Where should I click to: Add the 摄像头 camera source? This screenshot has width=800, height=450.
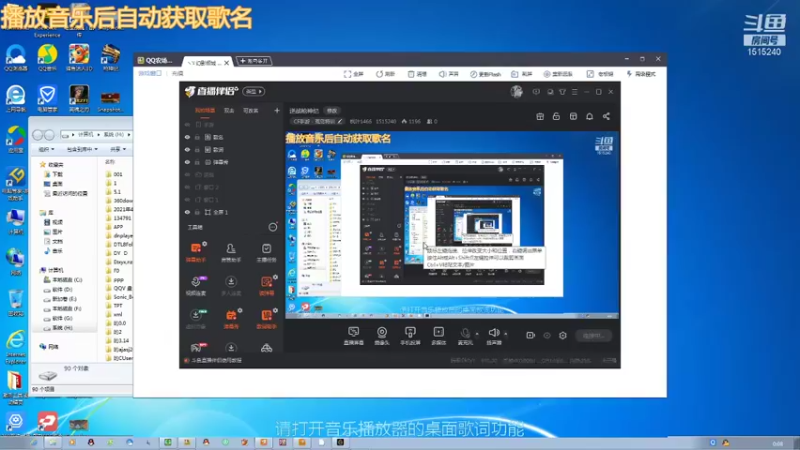[382, 336]
